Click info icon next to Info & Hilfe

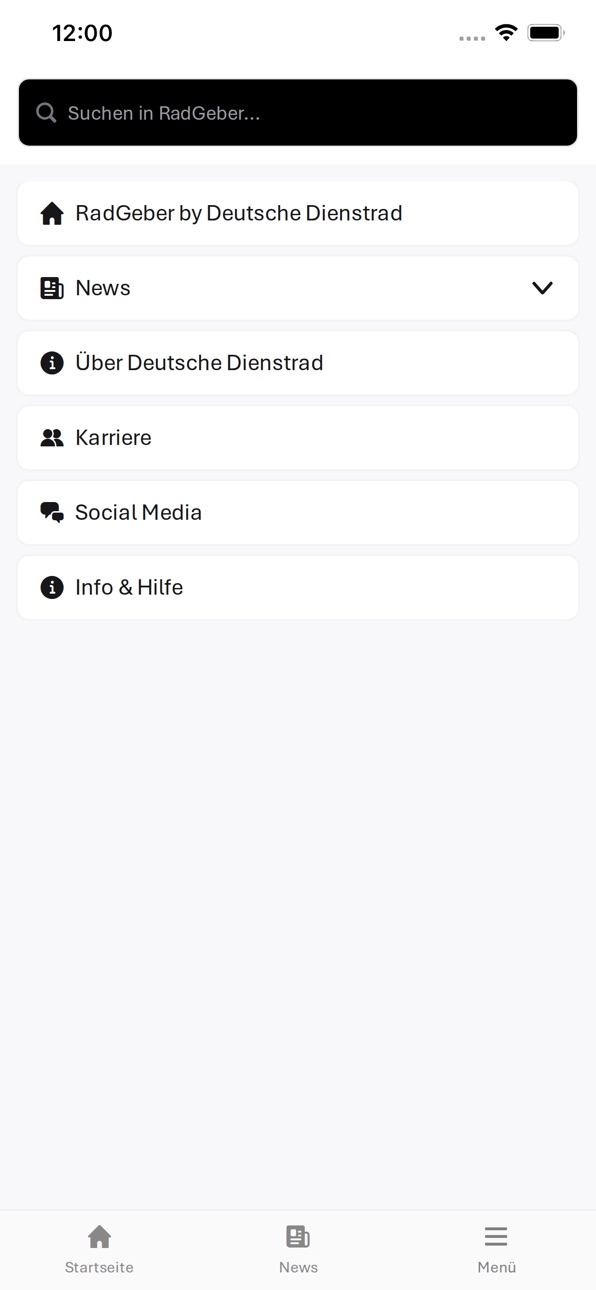click(x=52, y=588)
